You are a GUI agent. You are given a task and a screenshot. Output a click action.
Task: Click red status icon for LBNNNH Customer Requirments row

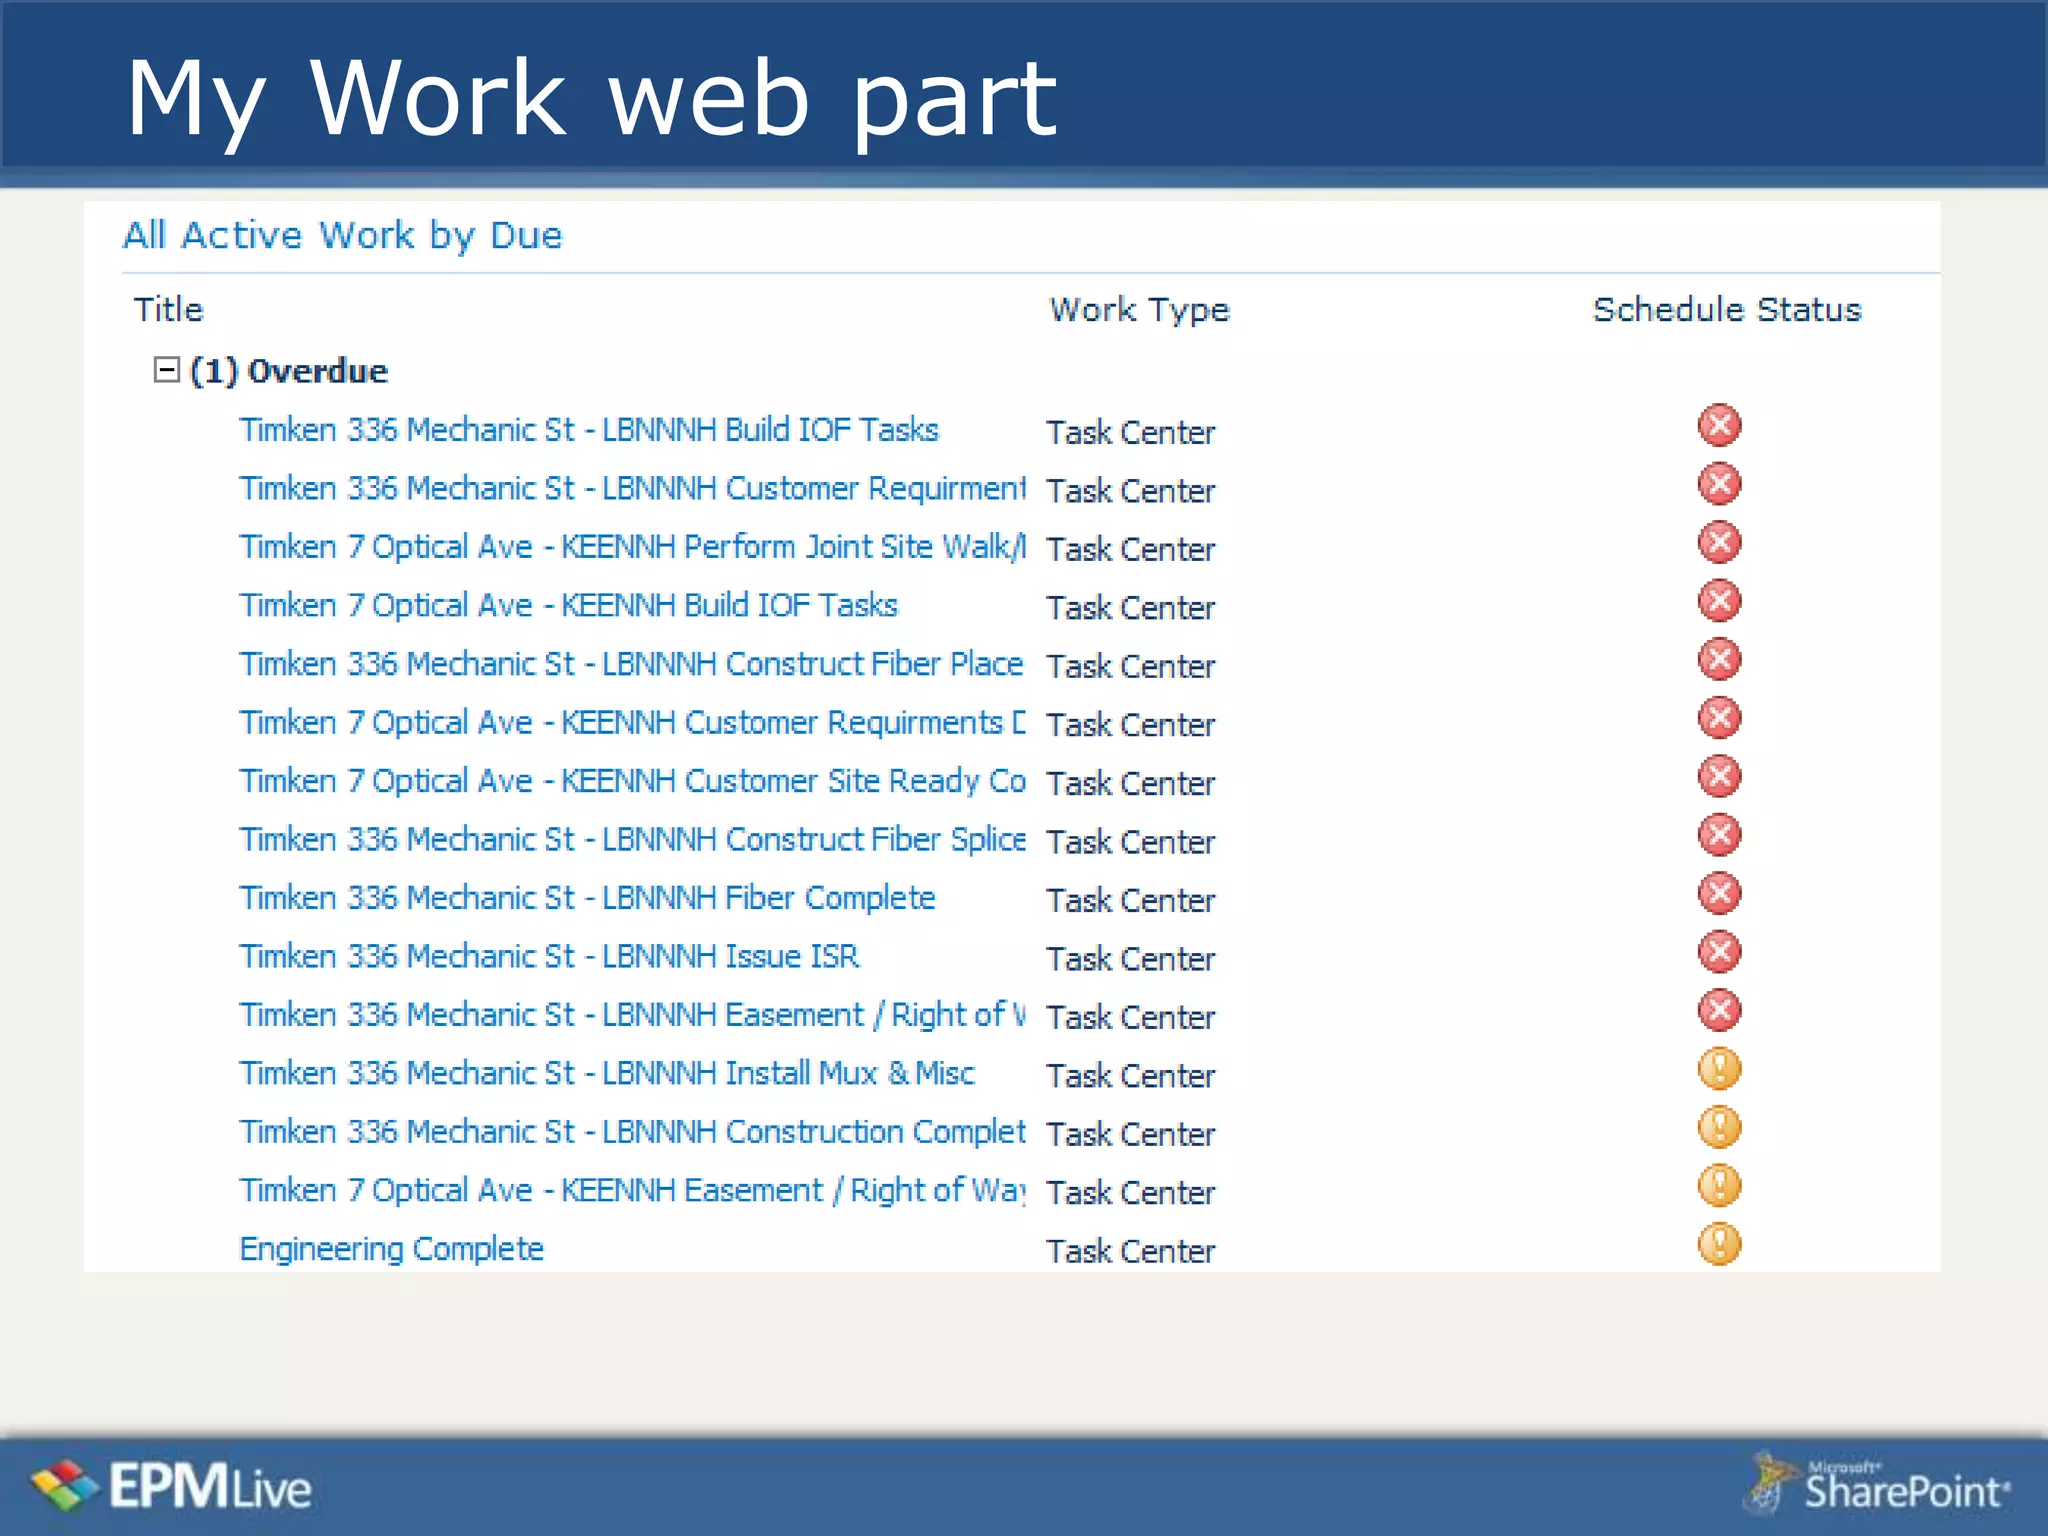coord(1719,484)
